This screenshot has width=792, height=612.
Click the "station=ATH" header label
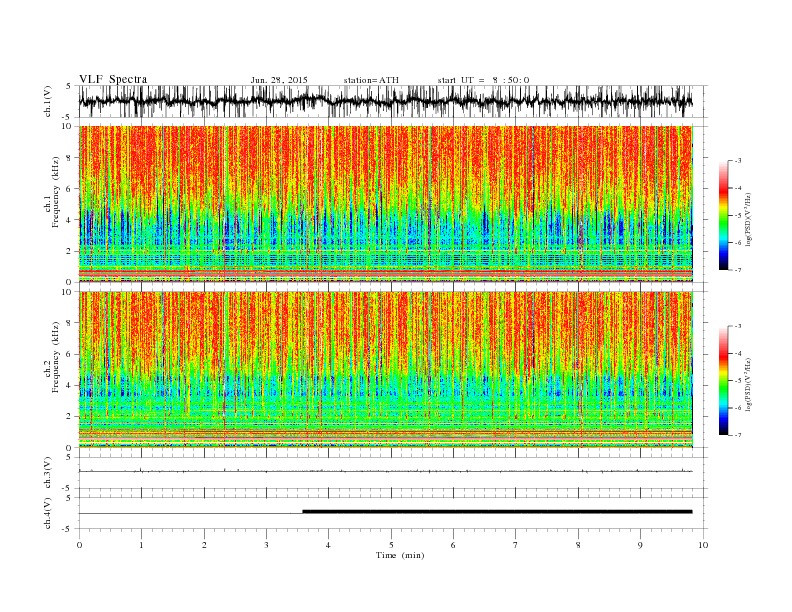(x=371, y=80)
